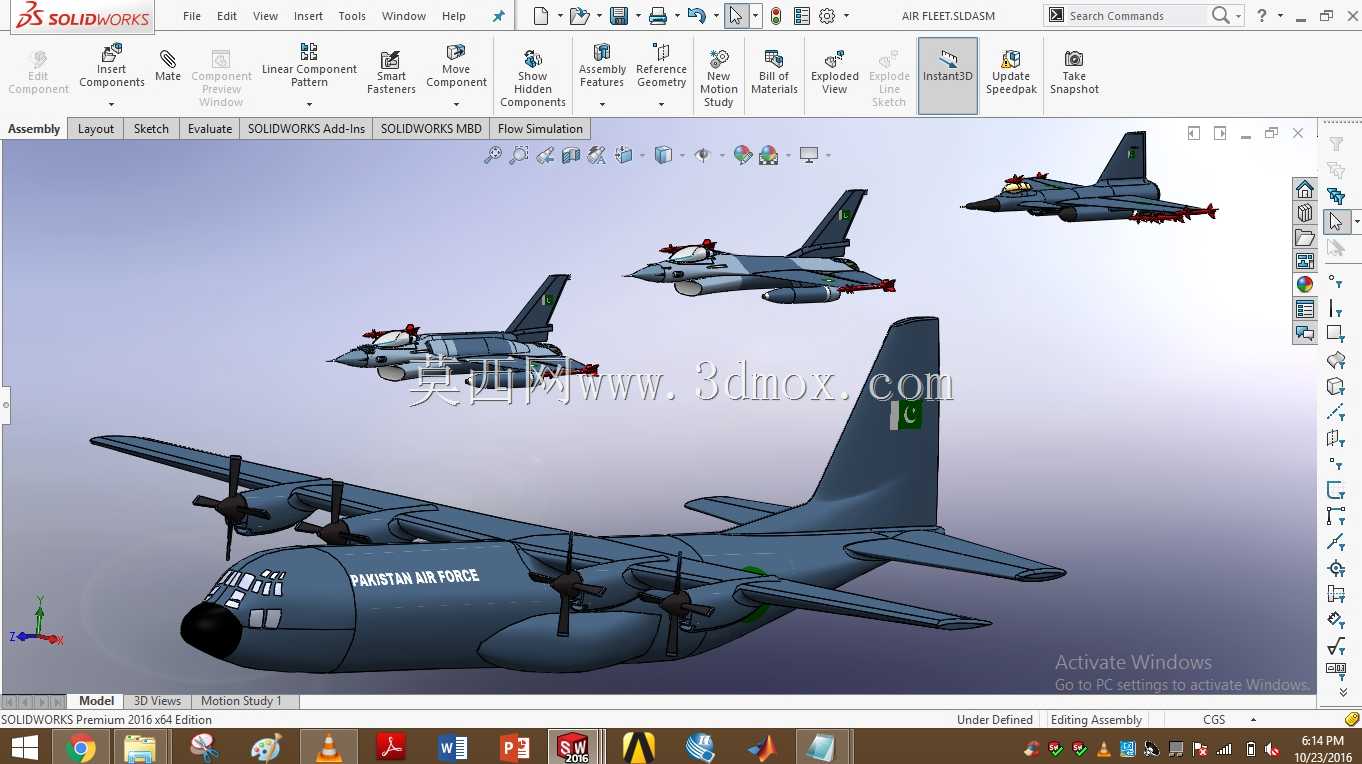This screenshot has height=764, width=1362.
Task: Expand the Reference Geometry dropdown arrow
Action: tap(661, 104)
